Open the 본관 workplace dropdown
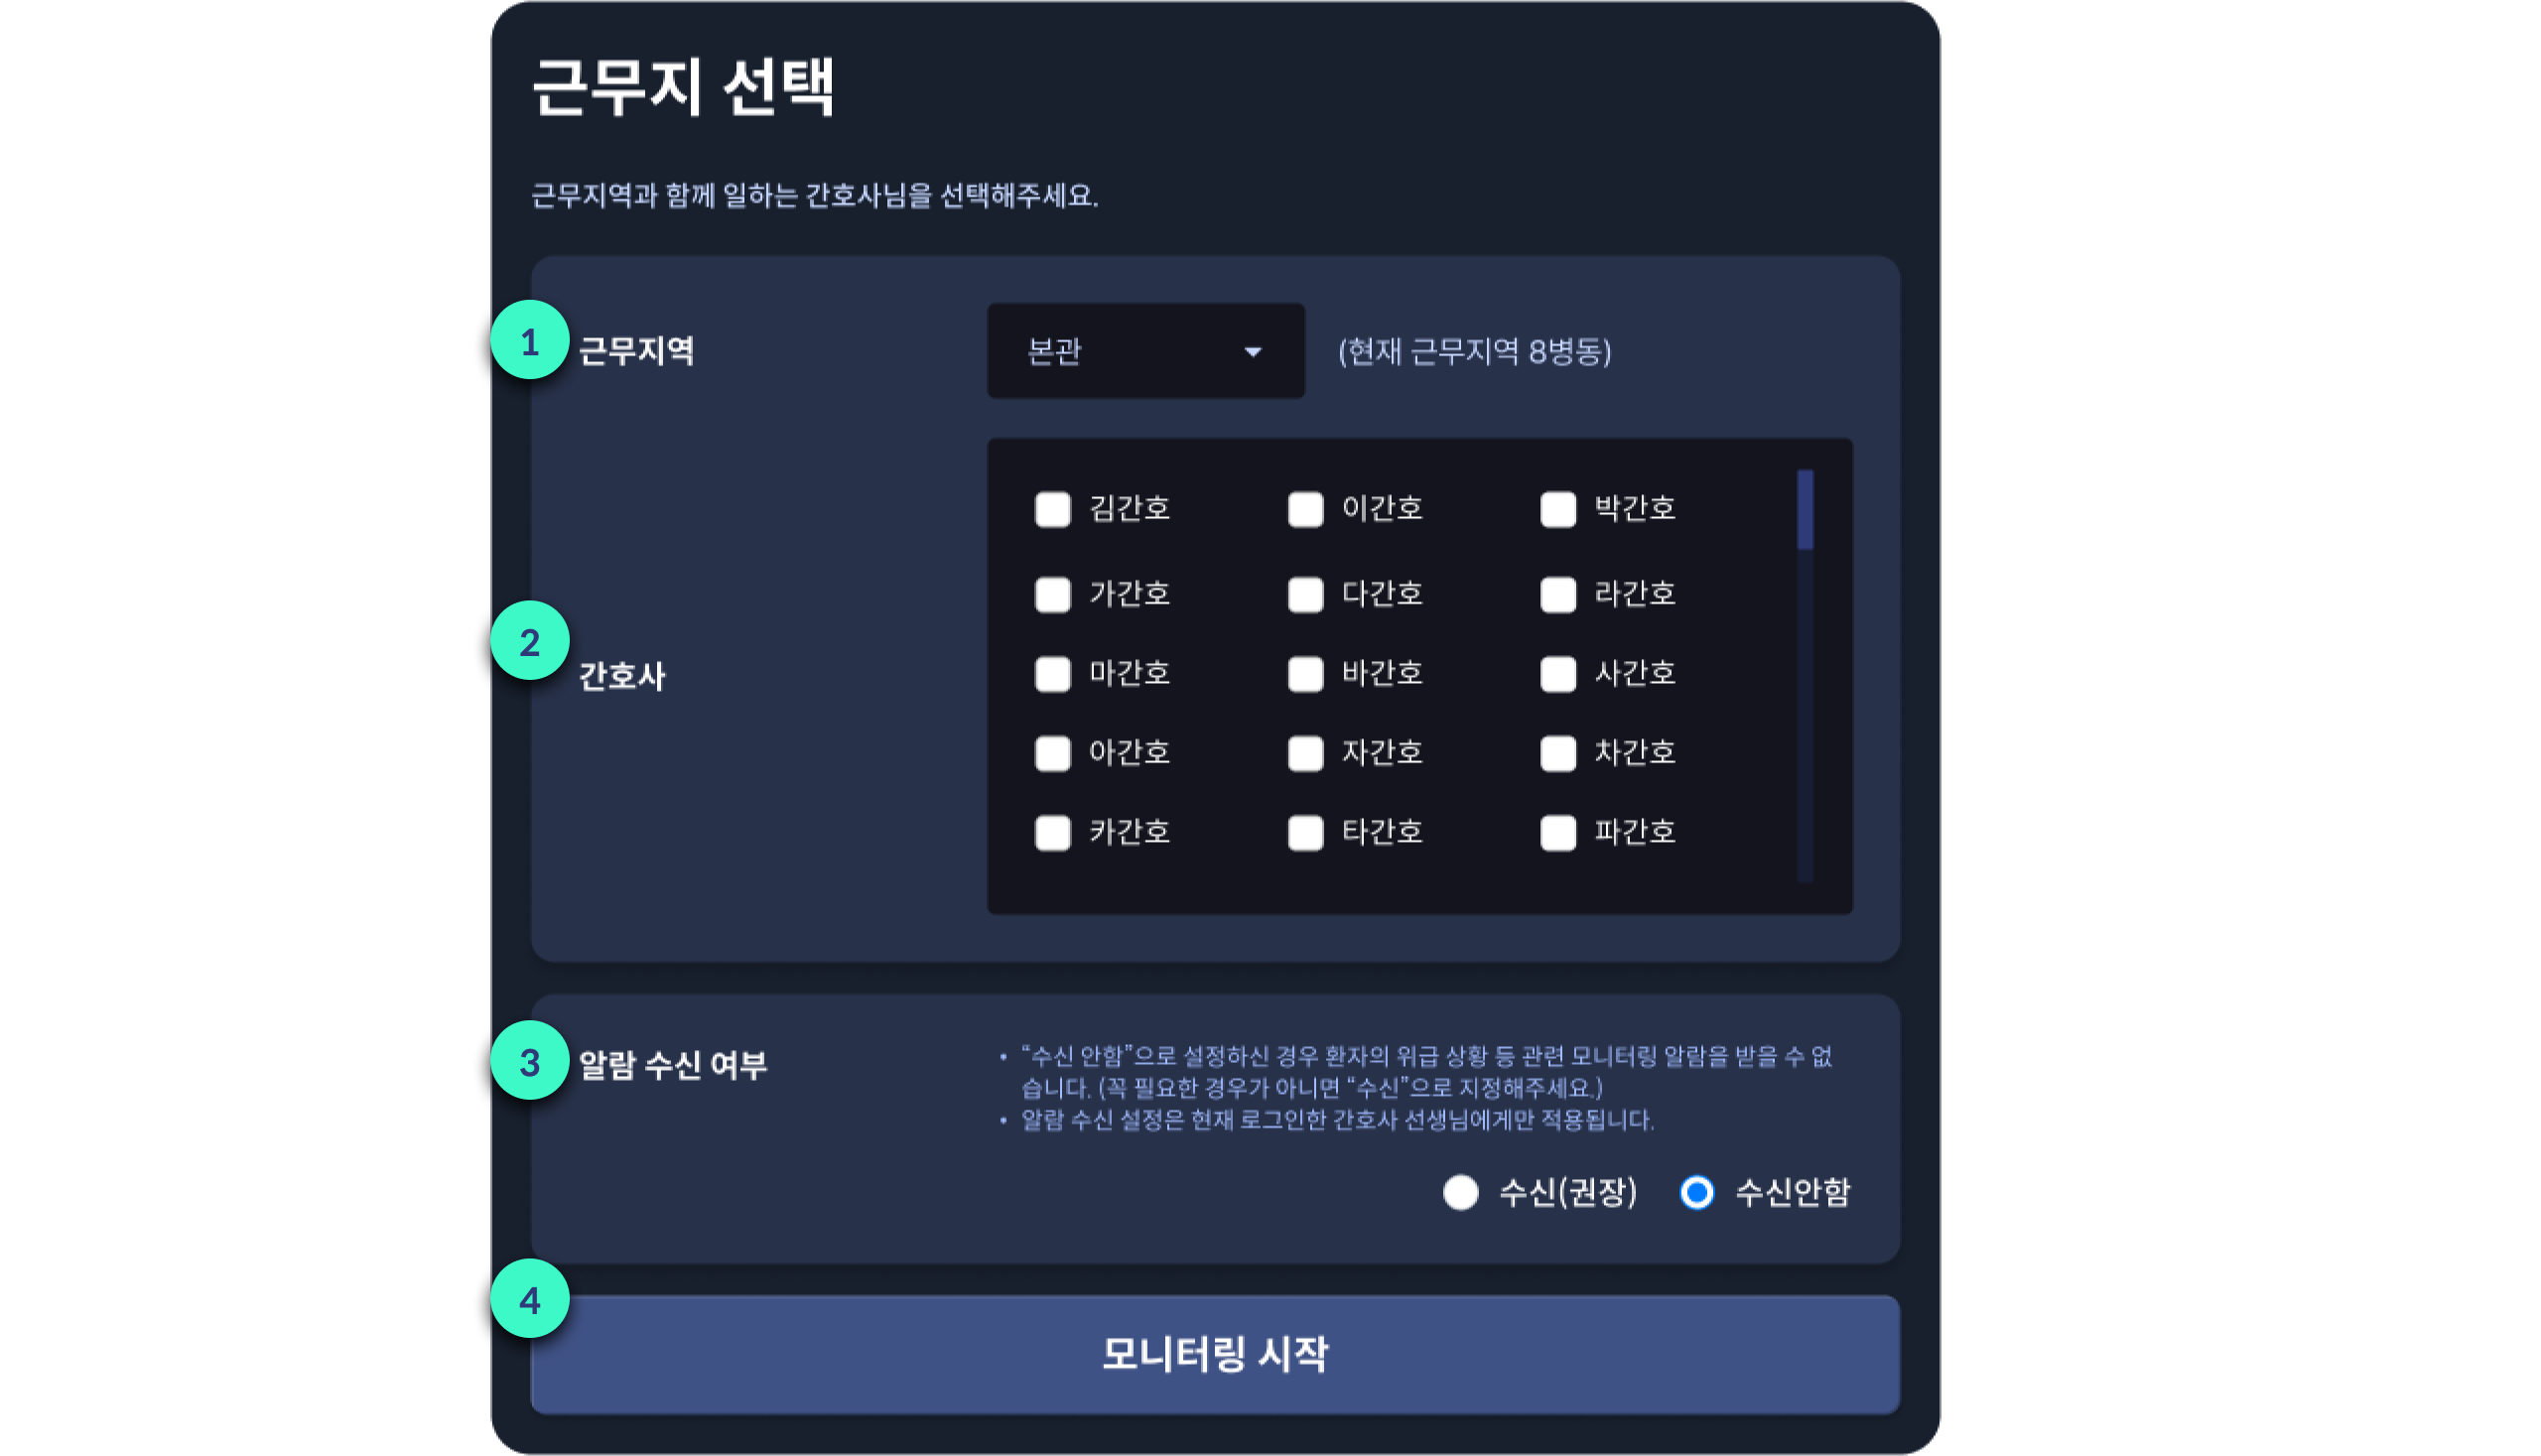Screen dimensions: 2541x1456 [1146, 351]
